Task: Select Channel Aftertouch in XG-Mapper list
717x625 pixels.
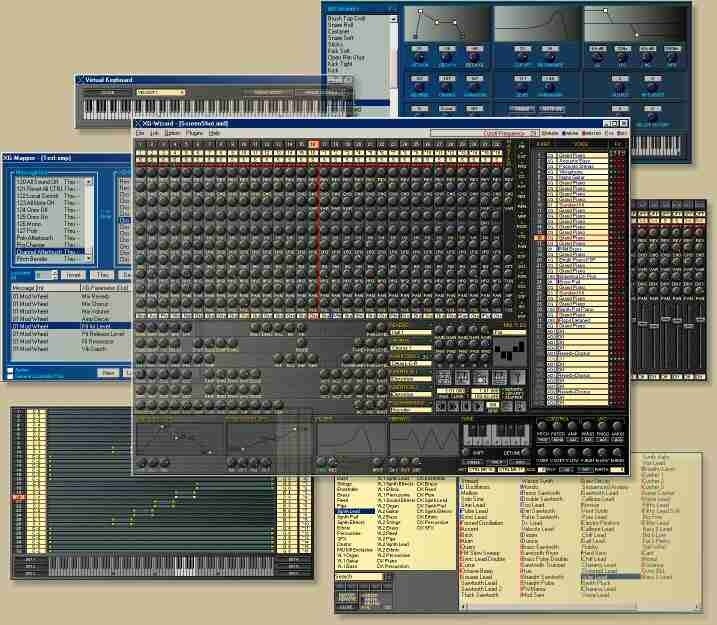Action: [x=50, y=251]
